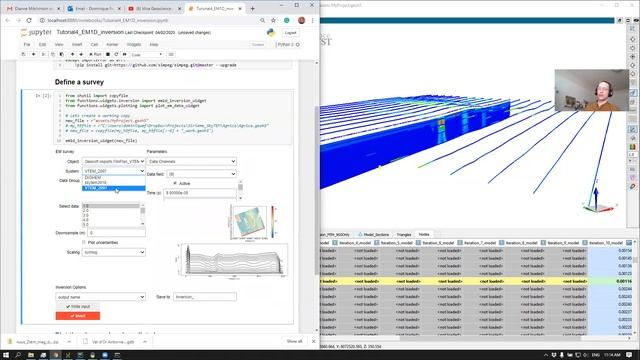Click the Save to text field

204,297
